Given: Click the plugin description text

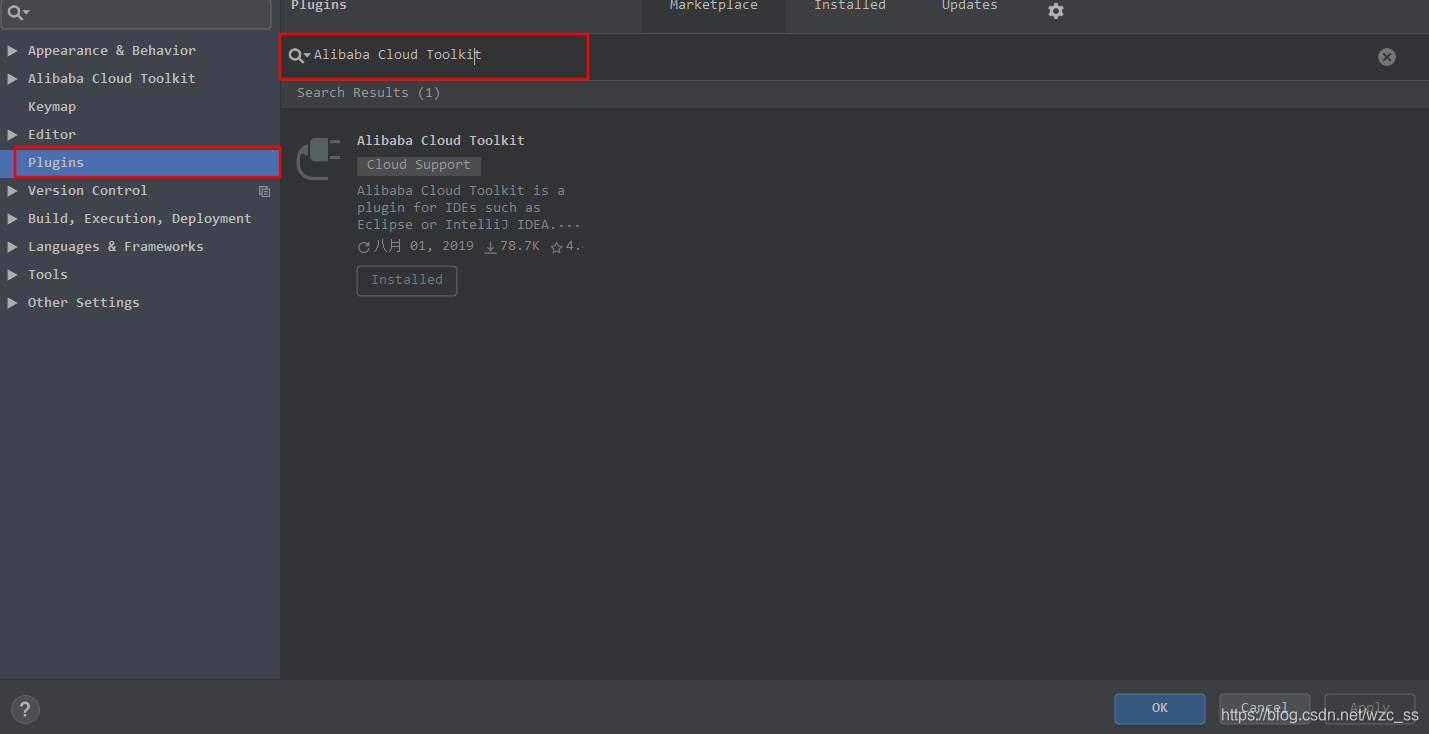Looking at the screenshot, I should (x=468, y=208).
